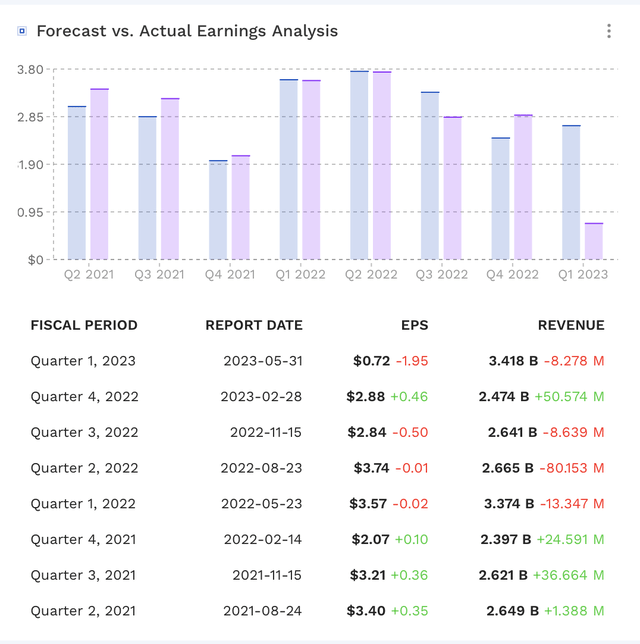Sort by the REPORT DATE column header
Image resolution: width=640 pixels, height=644 pixels.
click(254, 325)
